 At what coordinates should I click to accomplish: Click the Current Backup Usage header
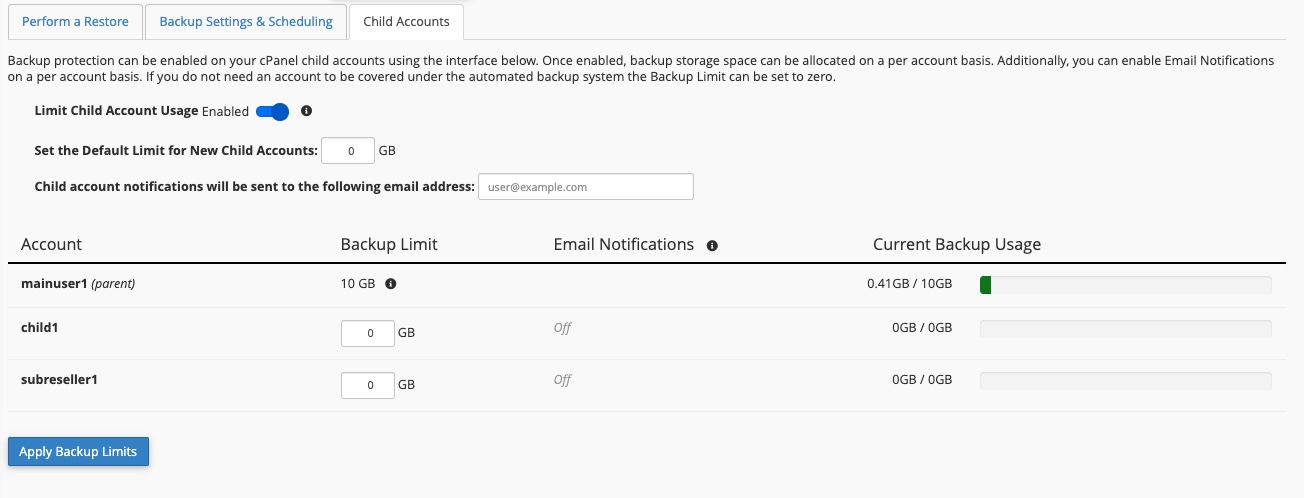tap(956, 244)
